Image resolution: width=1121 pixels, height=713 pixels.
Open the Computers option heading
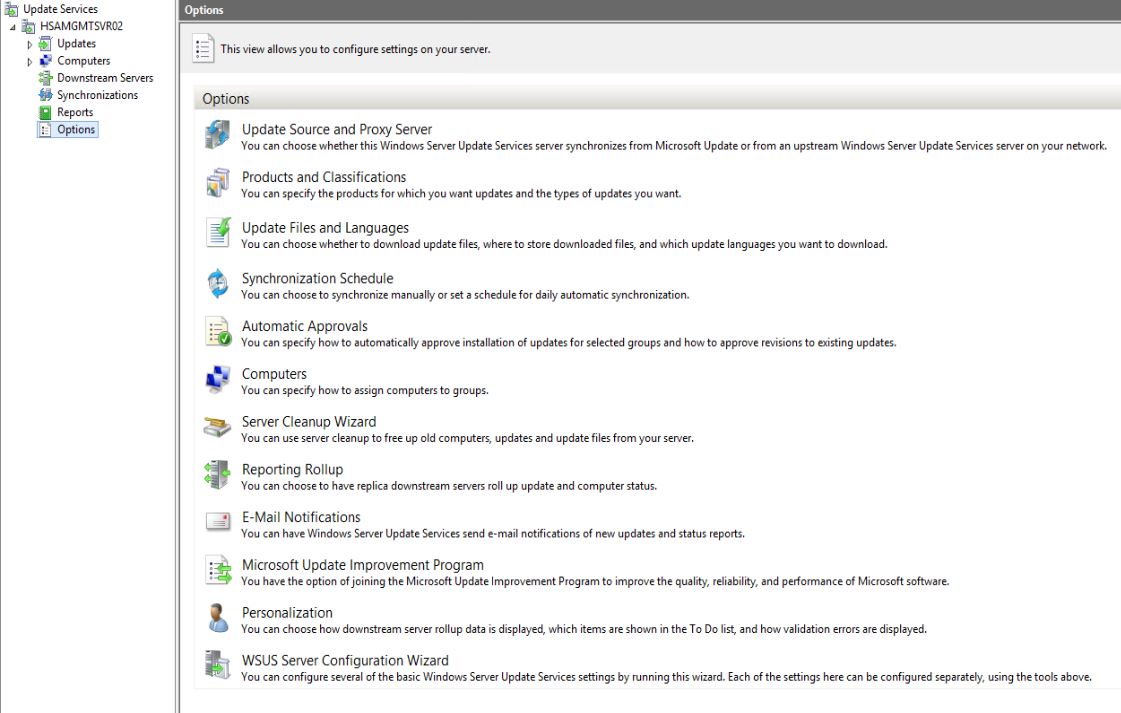click(x=274, y=374)
